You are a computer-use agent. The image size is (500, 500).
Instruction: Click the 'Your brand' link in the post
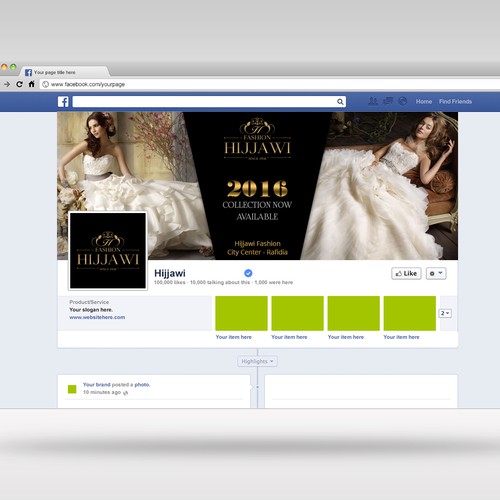pyautogui.click(x=97, y=385)
